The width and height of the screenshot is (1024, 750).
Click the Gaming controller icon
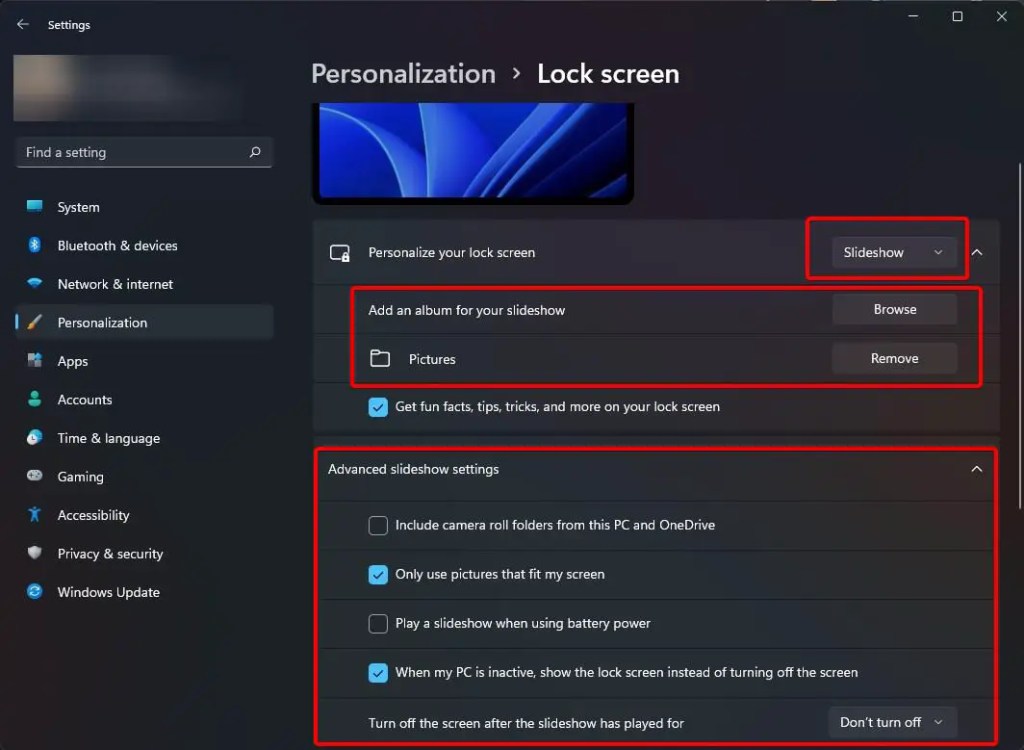[x=35, y=476]
